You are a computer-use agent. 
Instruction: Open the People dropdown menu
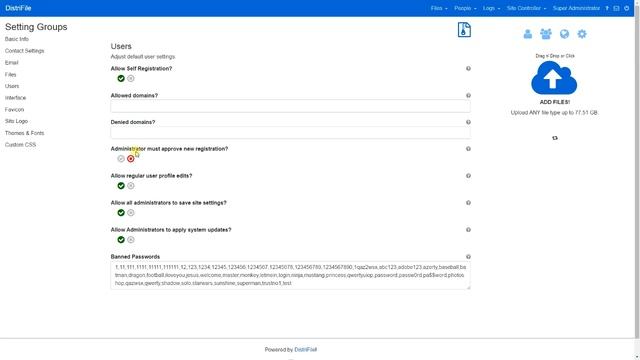click(x=465, y=8)
